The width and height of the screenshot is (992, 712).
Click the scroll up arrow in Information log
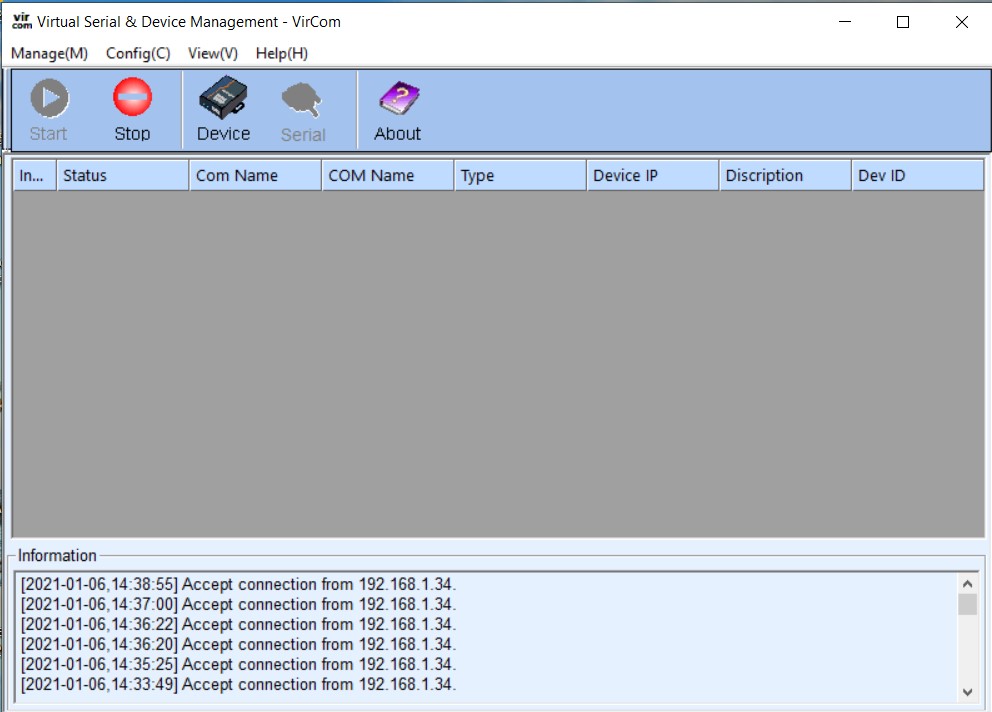[x=967, y=584]
